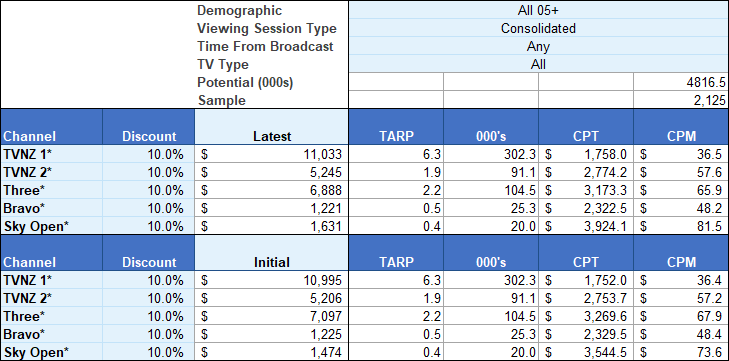The image size is (729, 361).
Task: Select the CPT value 2,329.5
Action: coord(586,334)
